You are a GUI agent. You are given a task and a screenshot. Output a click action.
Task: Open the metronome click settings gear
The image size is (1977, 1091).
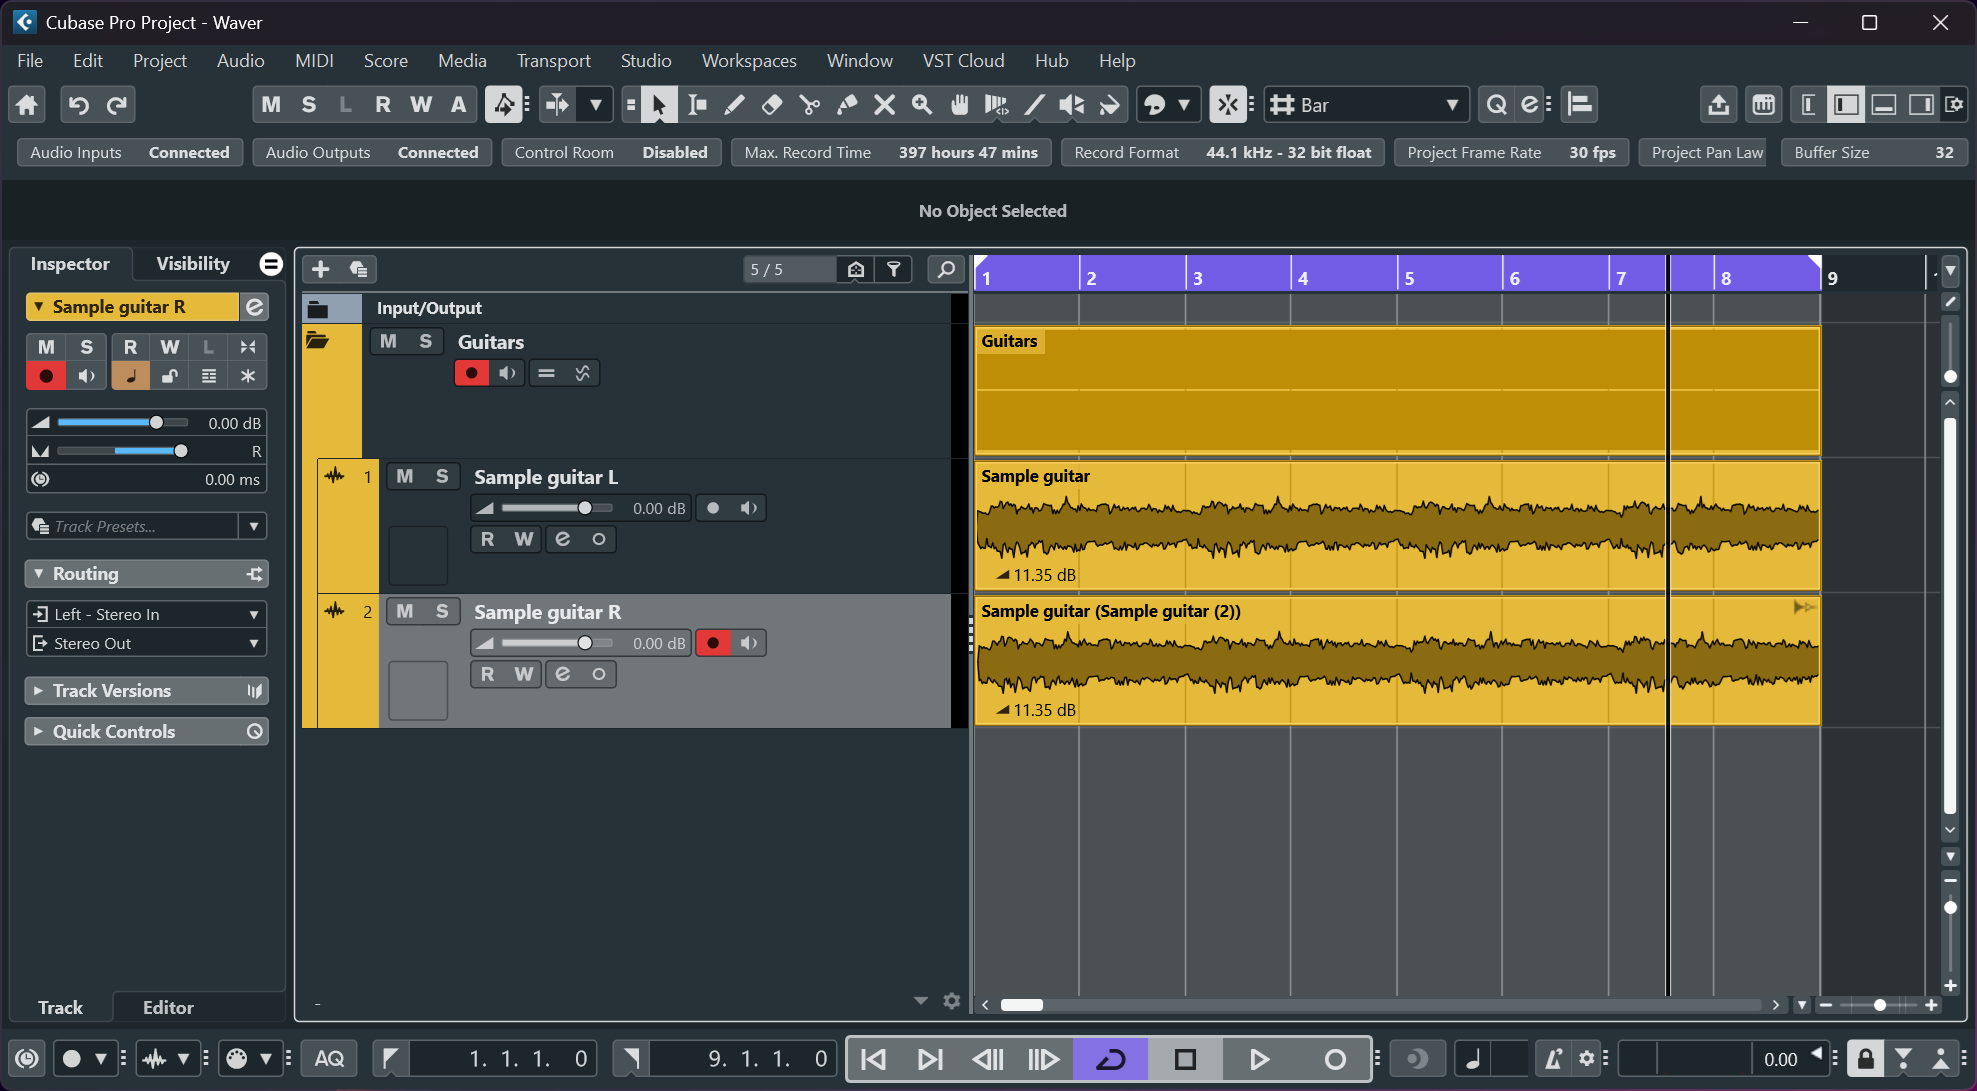[x=1587, y=1059]
